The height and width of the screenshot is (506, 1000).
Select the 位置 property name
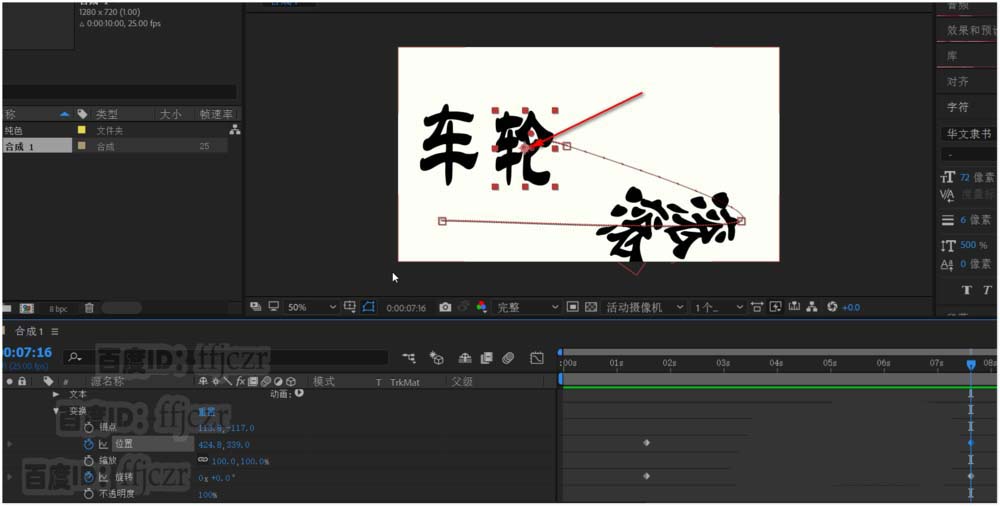(124, 444)
